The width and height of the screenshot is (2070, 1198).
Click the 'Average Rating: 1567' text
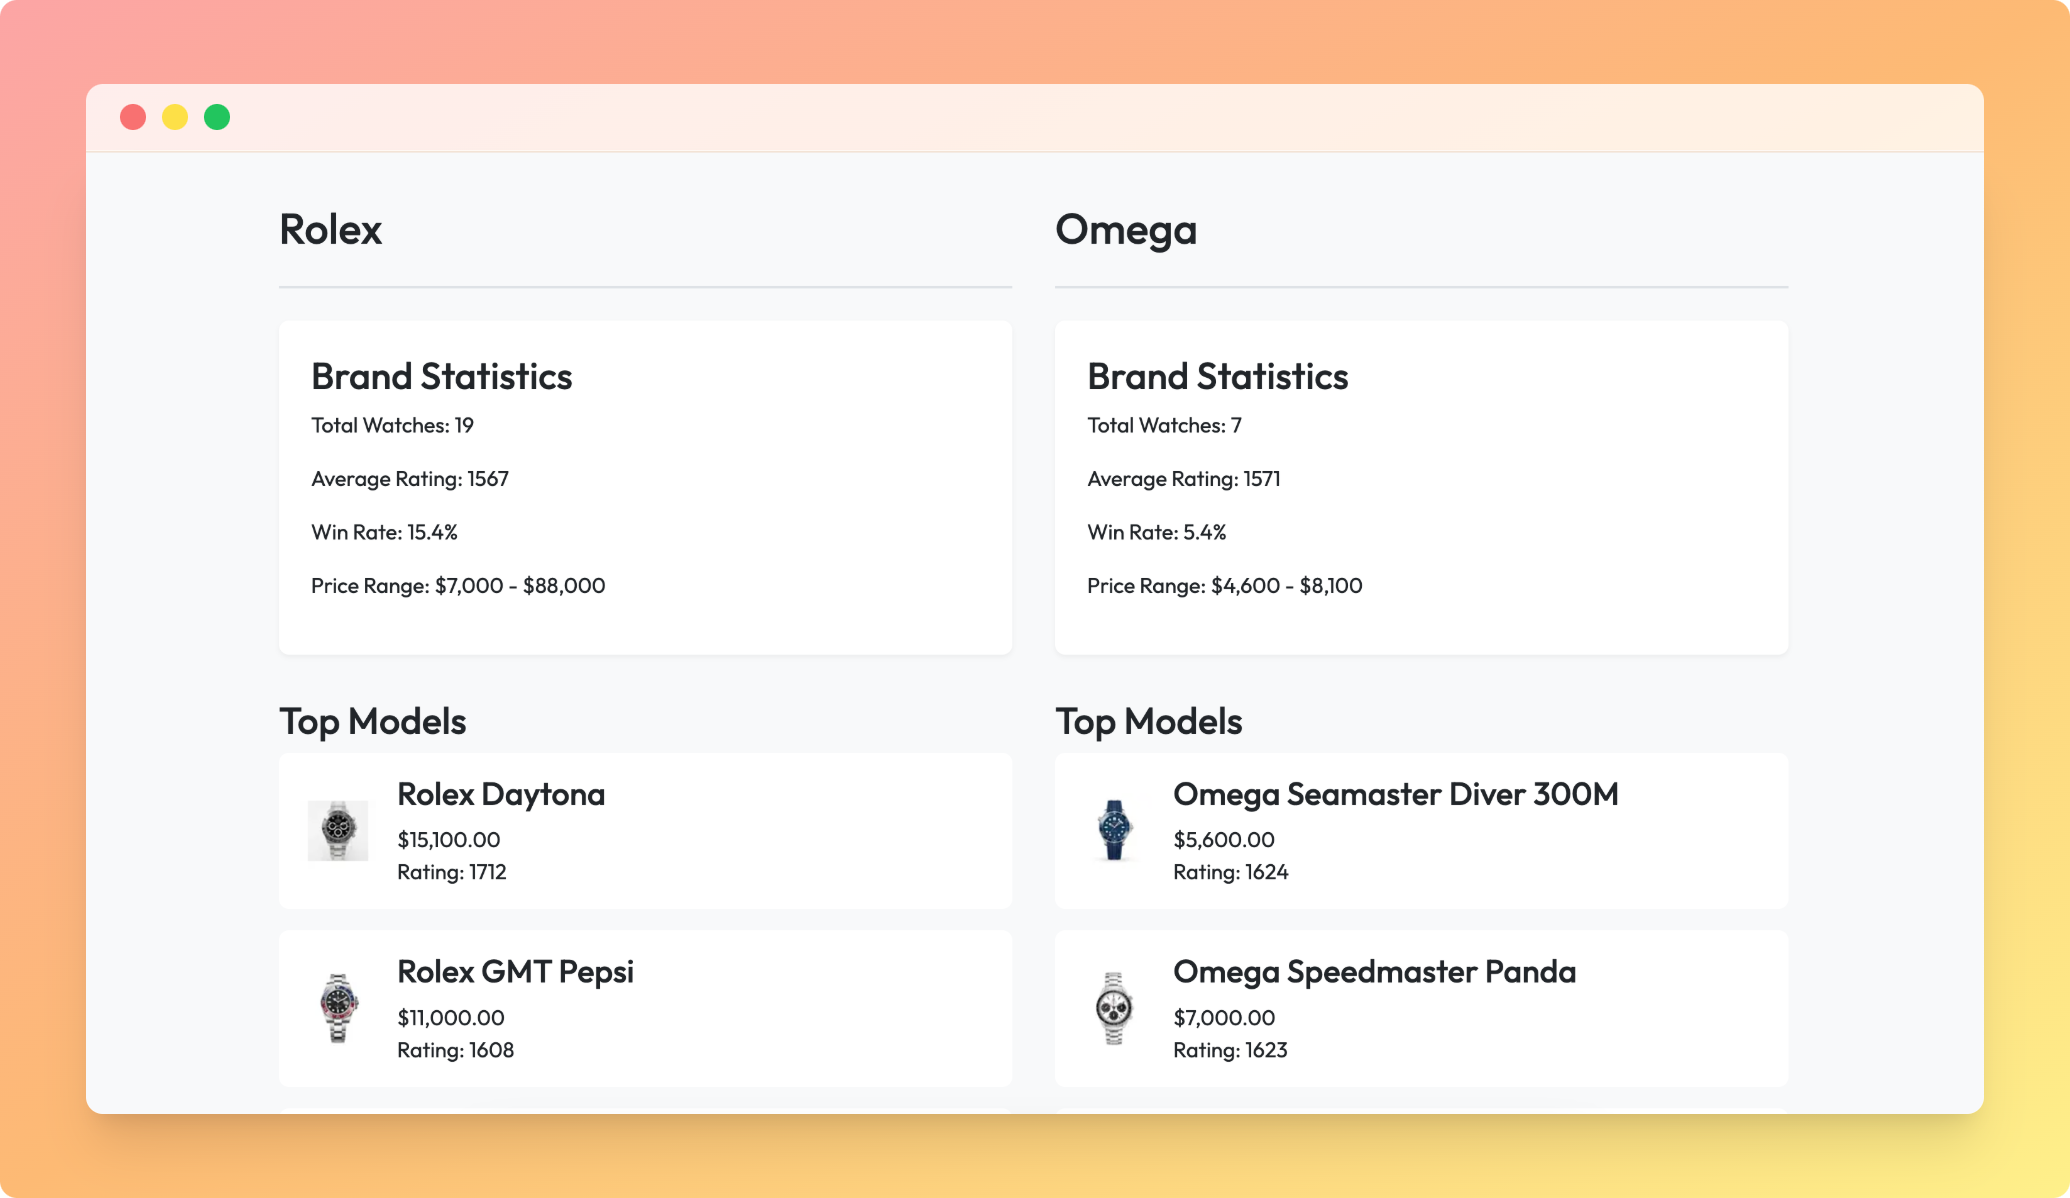(x=410, y=479)
